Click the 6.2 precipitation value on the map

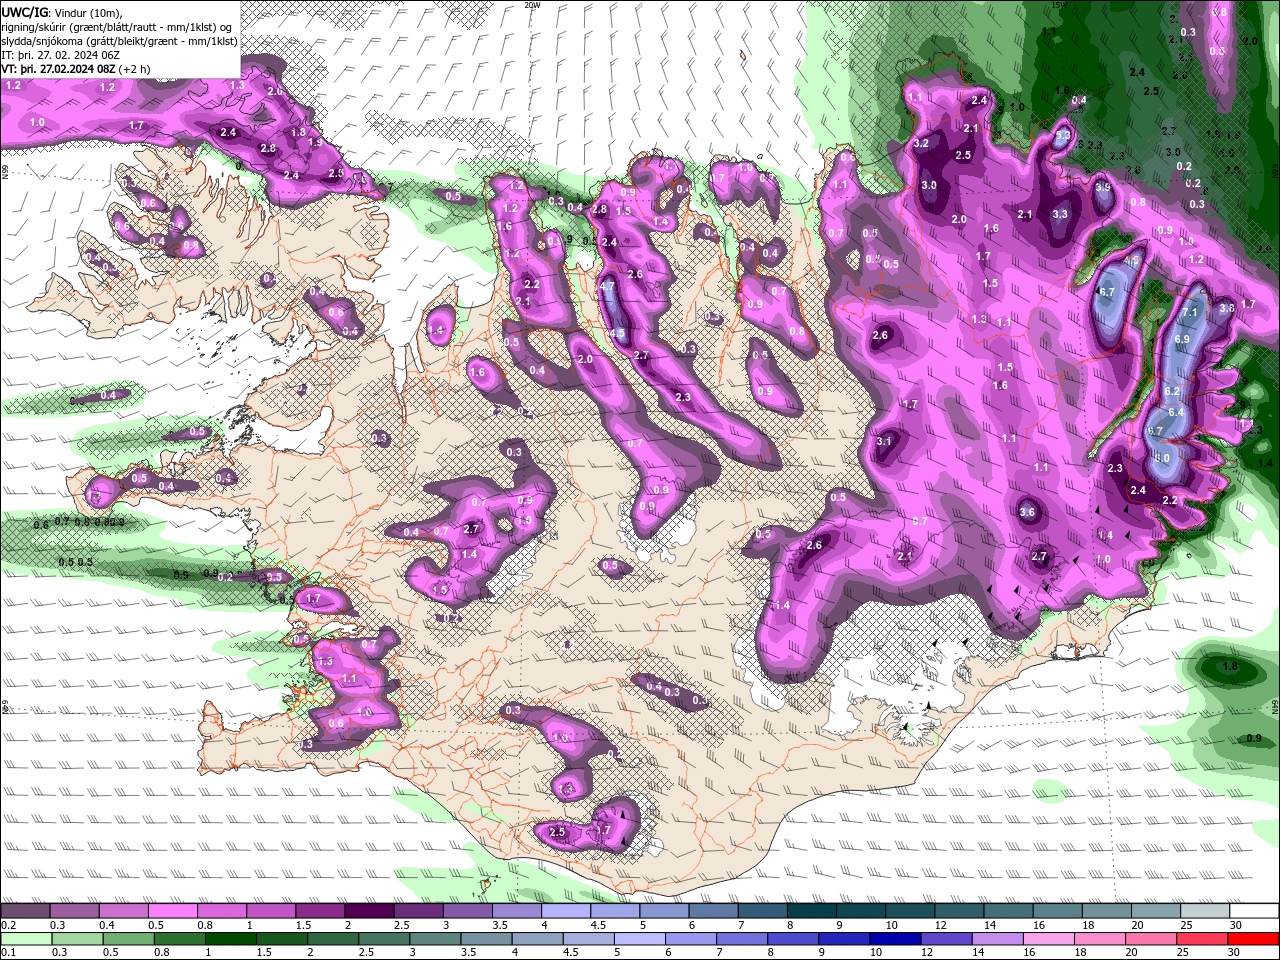coord(1173,391)
